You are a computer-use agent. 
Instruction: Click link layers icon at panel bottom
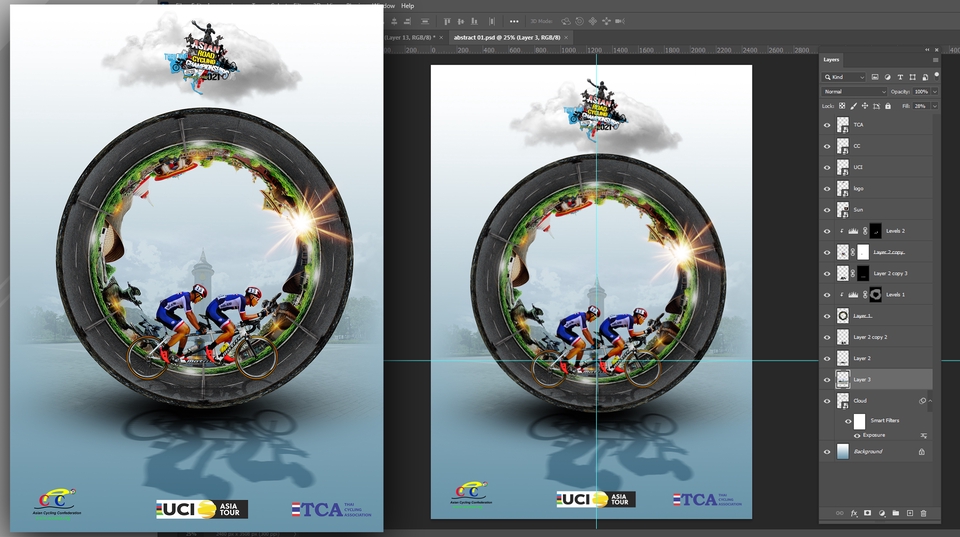point(839,513)
